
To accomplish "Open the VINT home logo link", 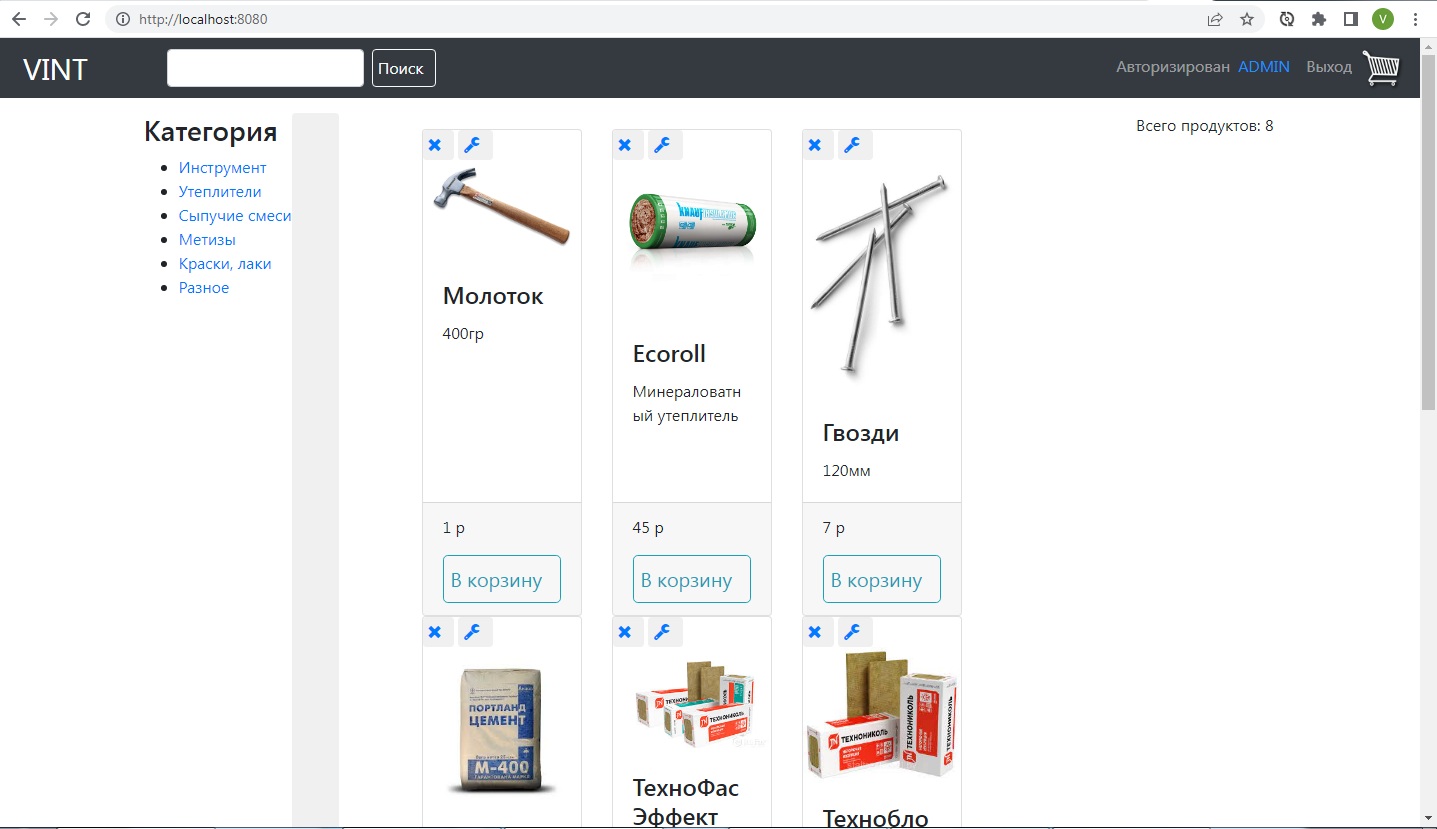I will 56,69.
